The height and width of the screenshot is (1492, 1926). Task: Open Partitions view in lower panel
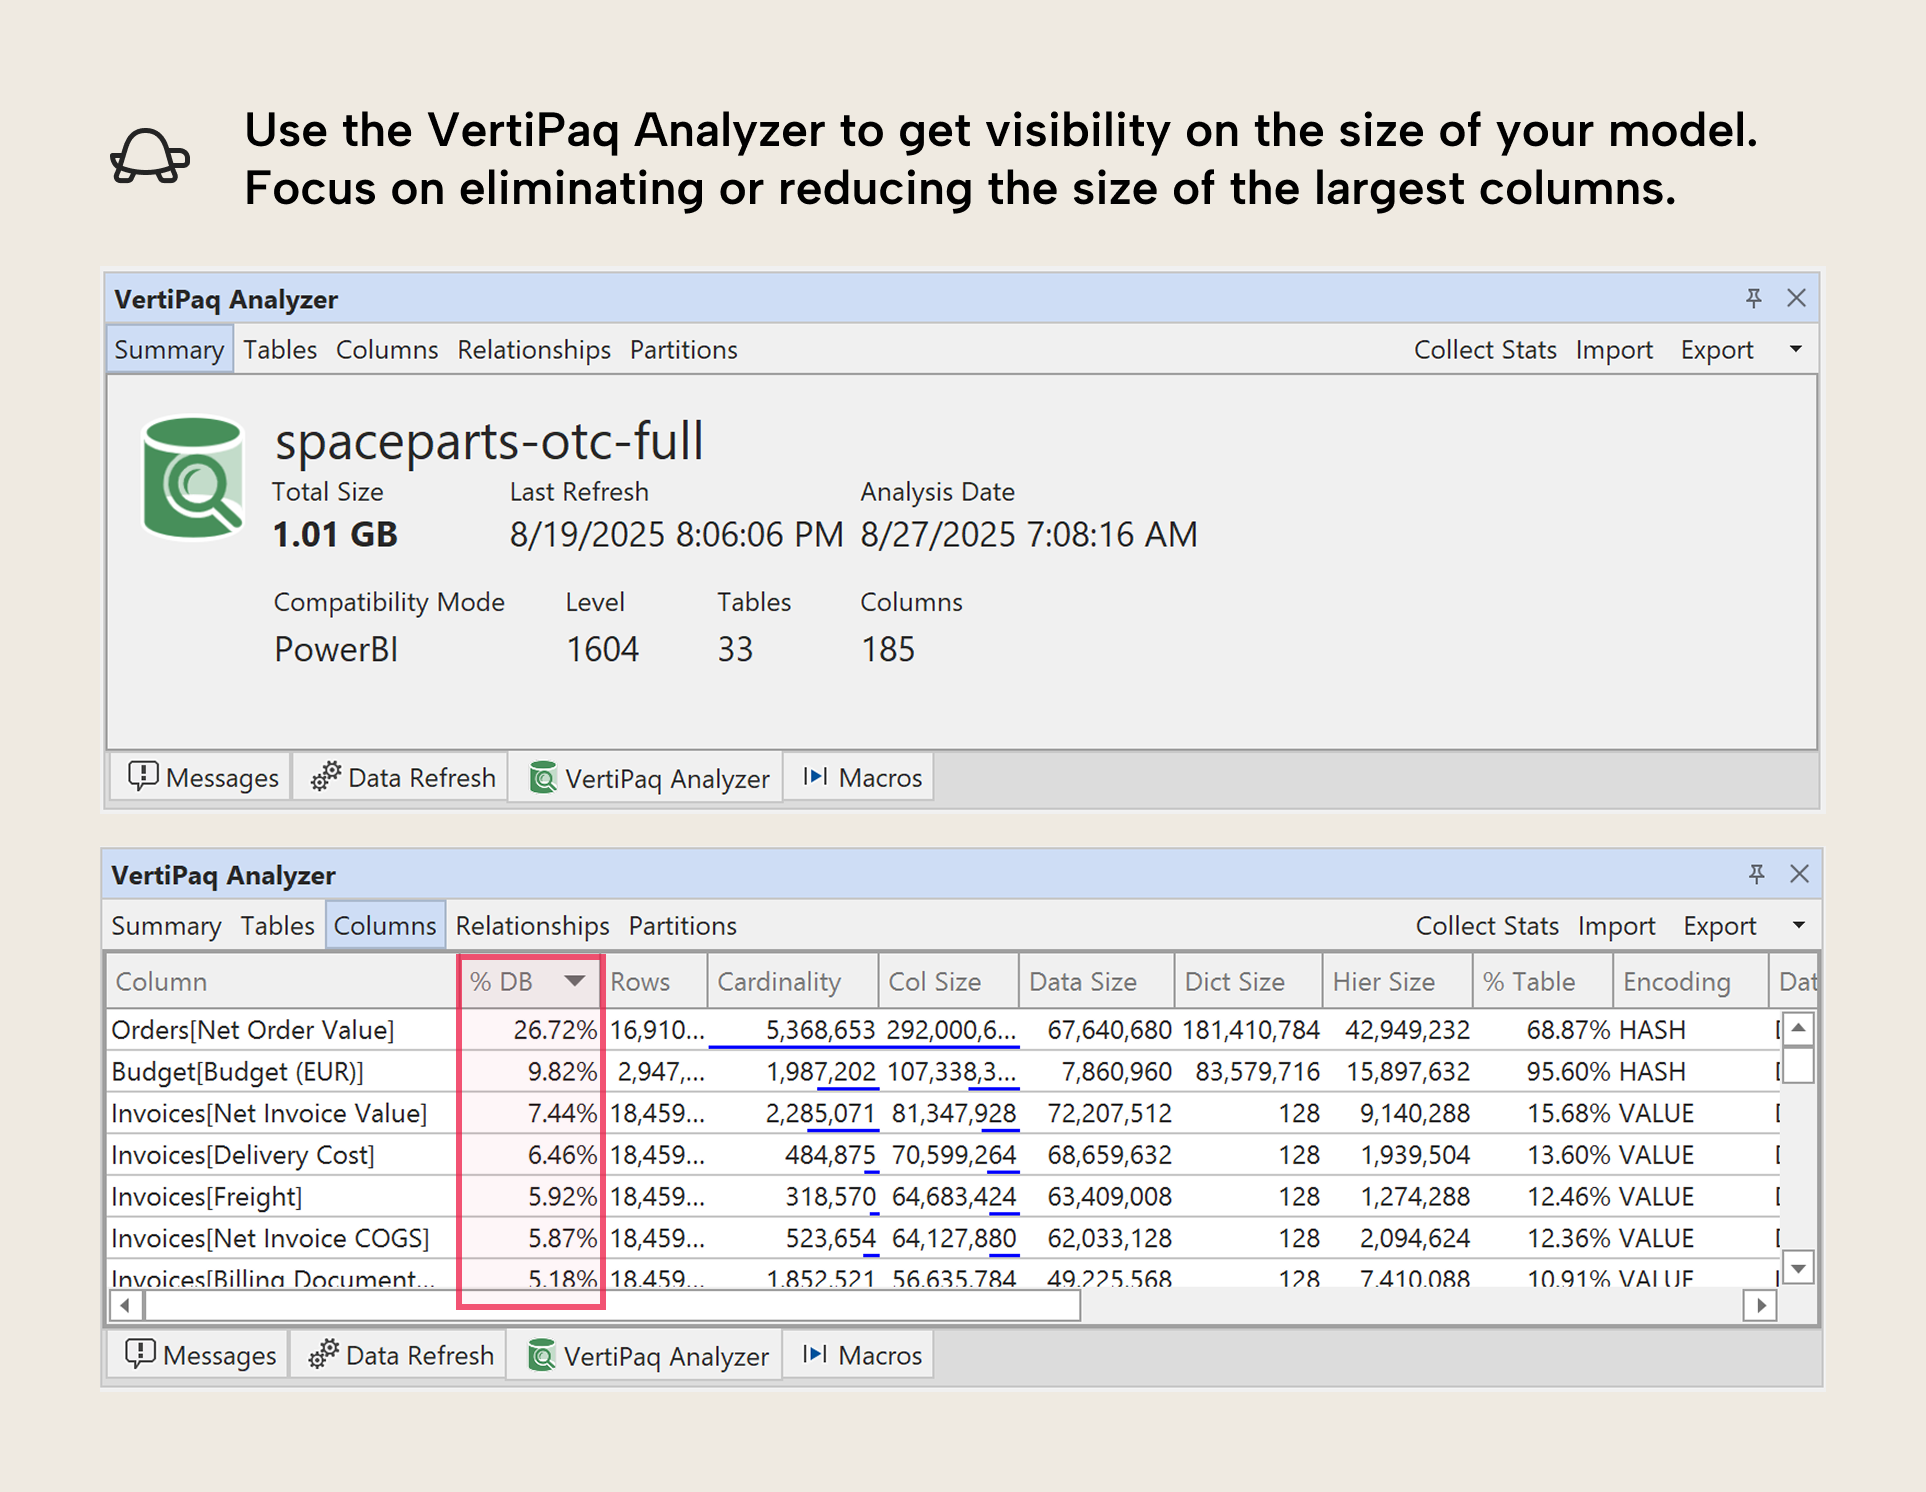point(682,926)
